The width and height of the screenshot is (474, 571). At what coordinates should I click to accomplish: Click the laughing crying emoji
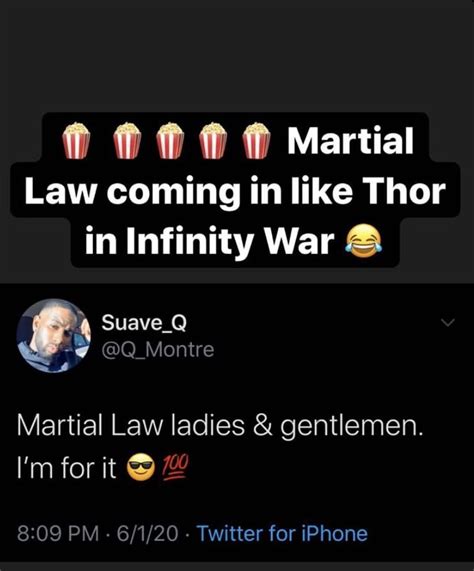[363, 243]
